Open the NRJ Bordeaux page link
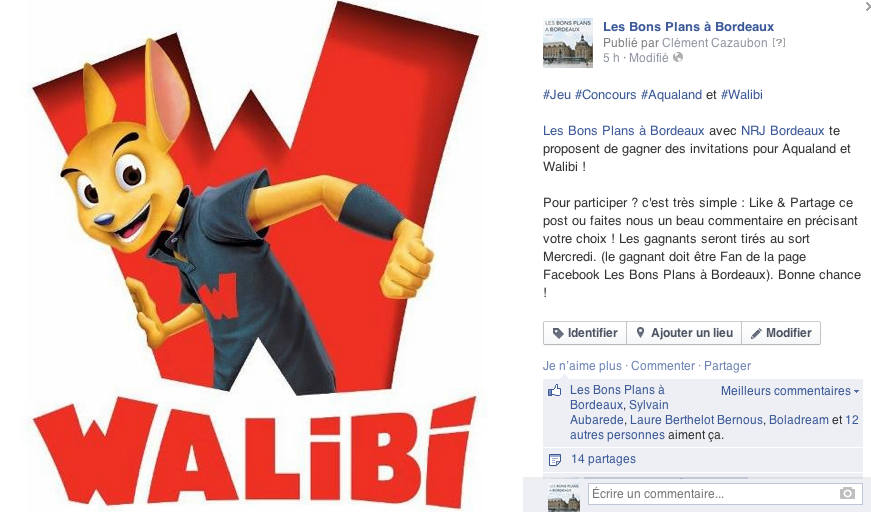The image size is (871, 512). click(x=783, y=131)
